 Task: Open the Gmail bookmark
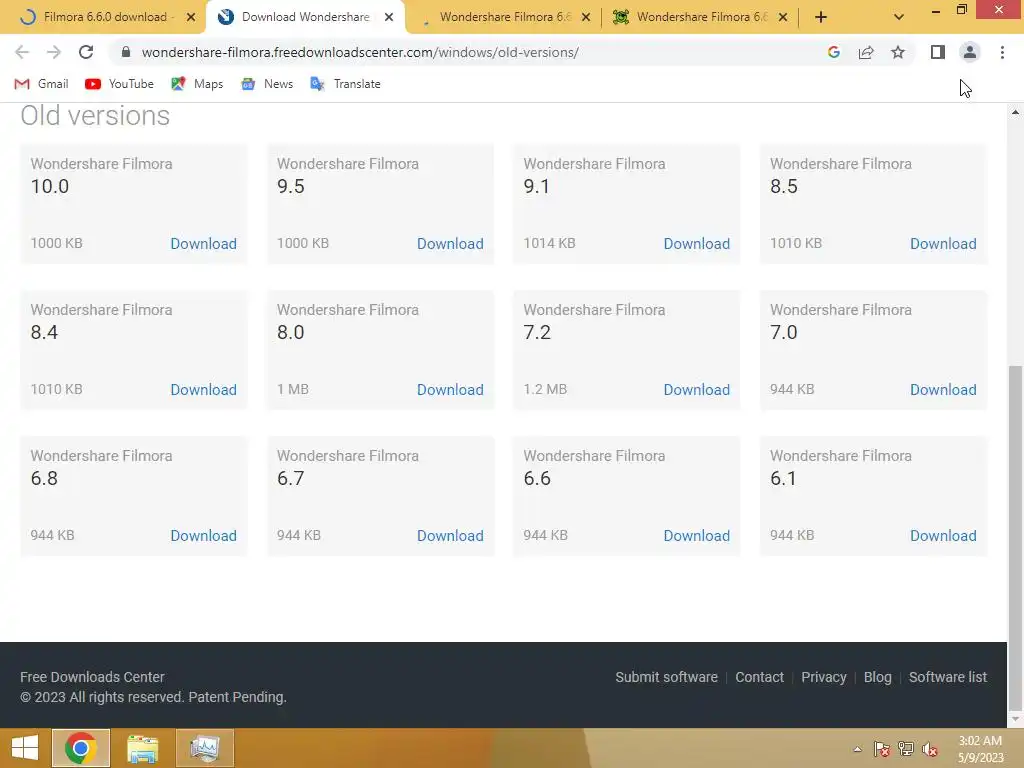pos(41,84)
